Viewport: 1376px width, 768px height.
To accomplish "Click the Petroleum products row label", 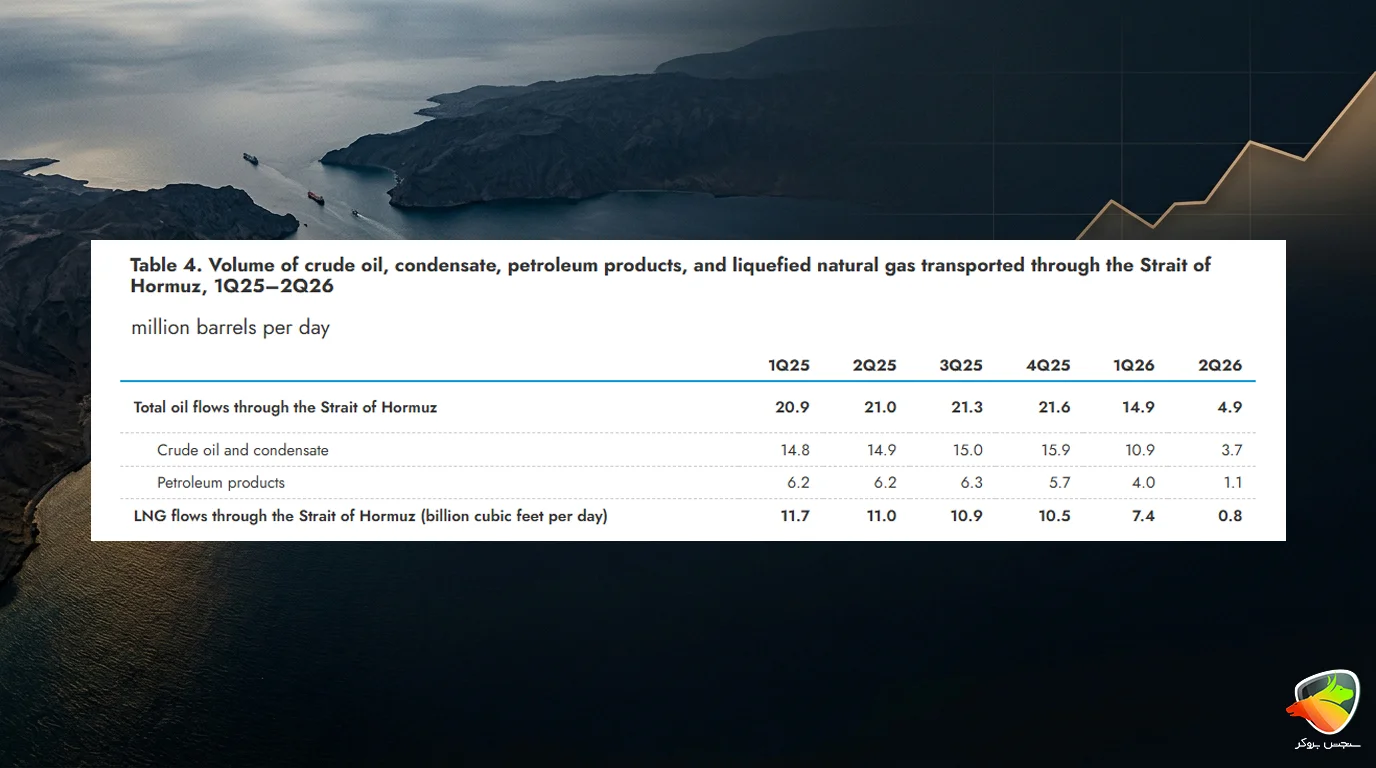I will tap(221, 483).
